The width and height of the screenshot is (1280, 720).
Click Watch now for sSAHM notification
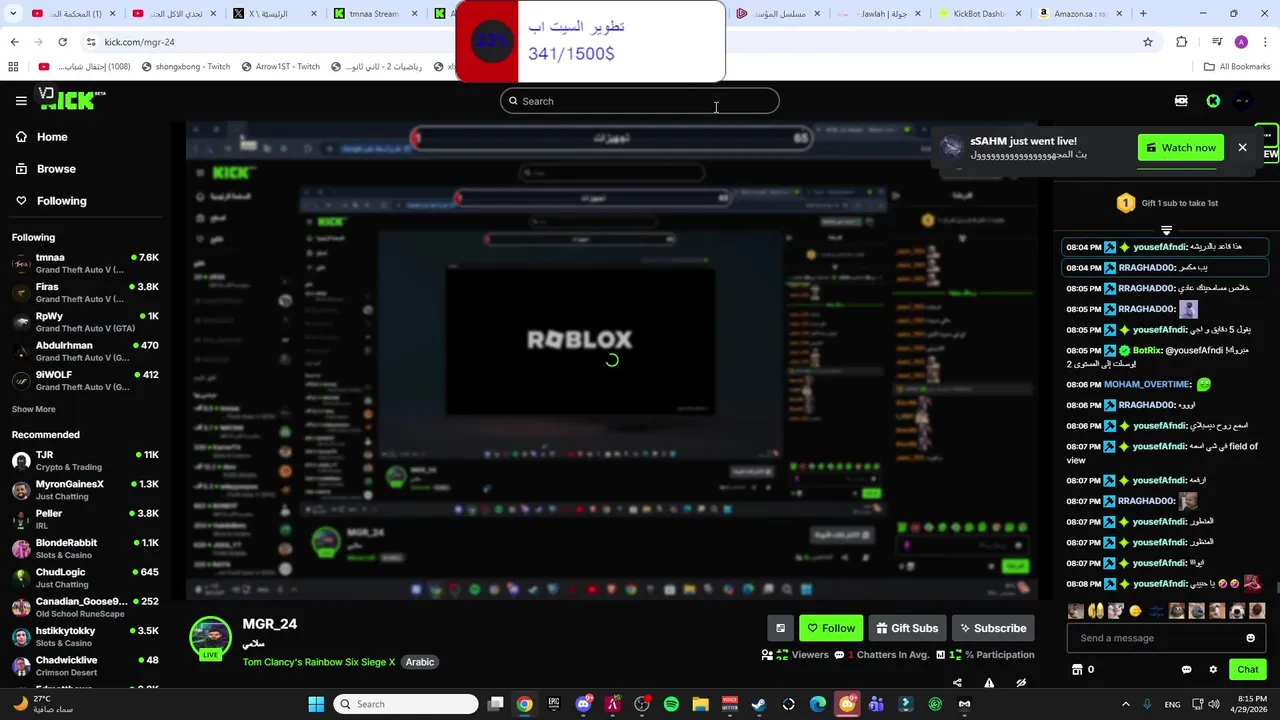1181,148
